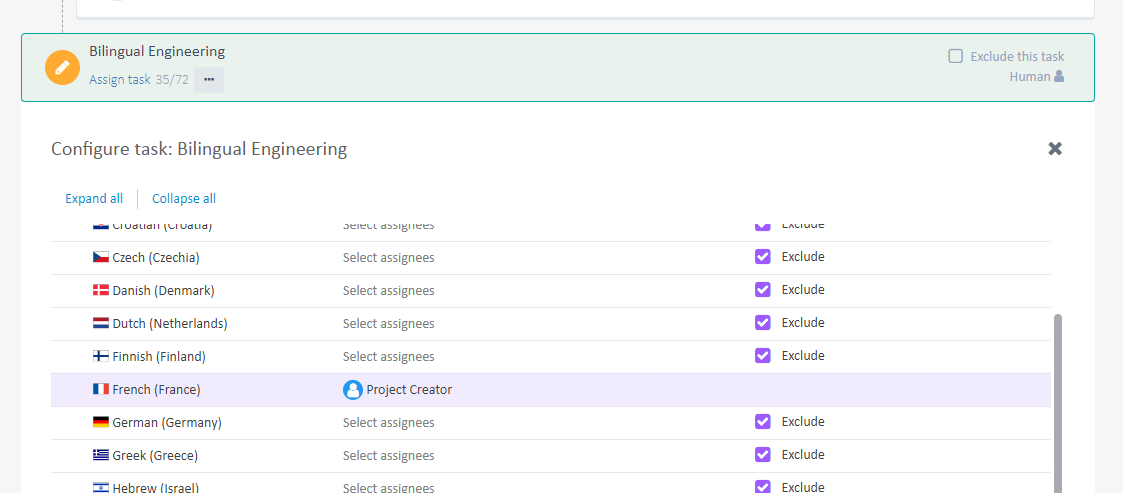Click the language list vertical scrollbar
This screenshot has height=493, width=1123.
[x=1058, y=403]
